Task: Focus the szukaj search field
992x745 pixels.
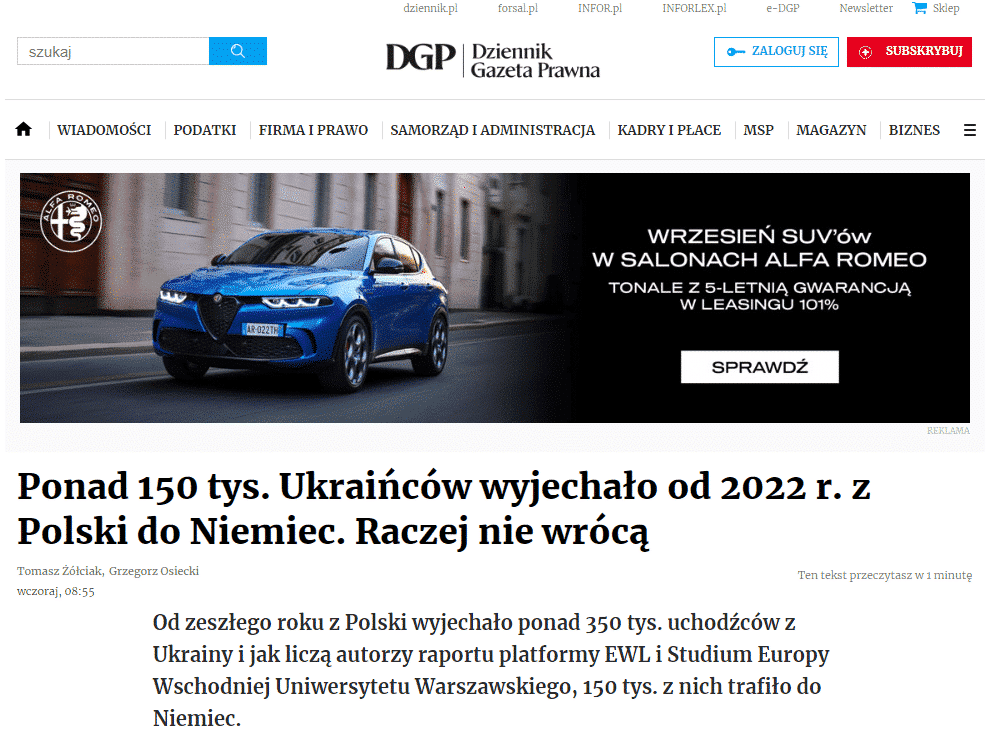Action: tap(113, 51)
